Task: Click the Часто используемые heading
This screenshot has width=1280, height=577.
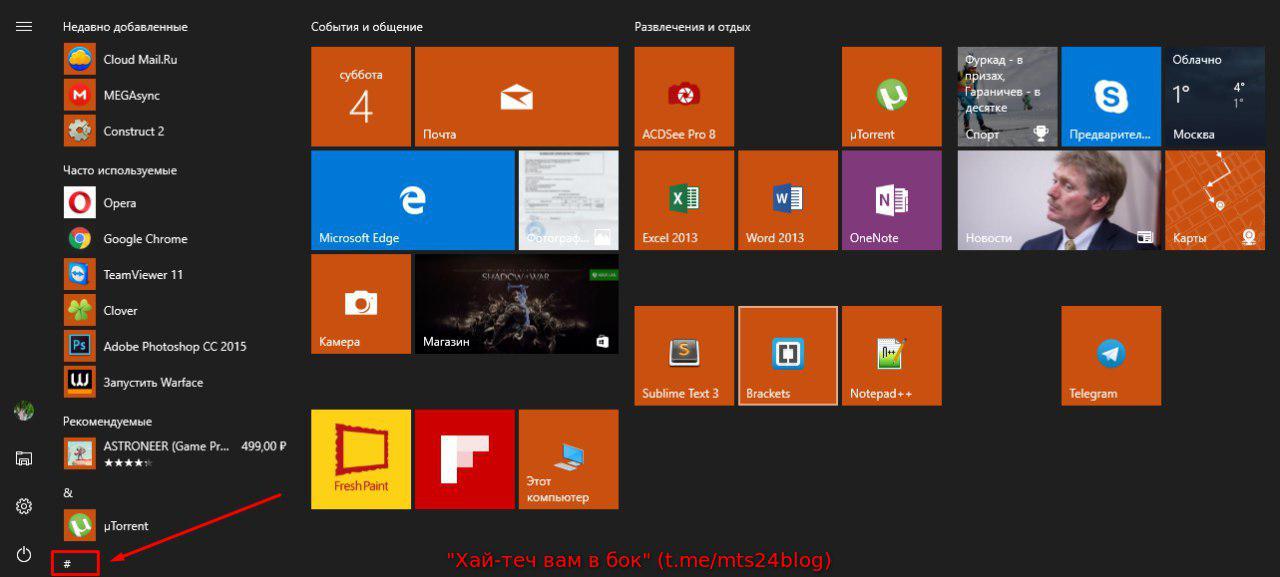Action: pos(120,171)
